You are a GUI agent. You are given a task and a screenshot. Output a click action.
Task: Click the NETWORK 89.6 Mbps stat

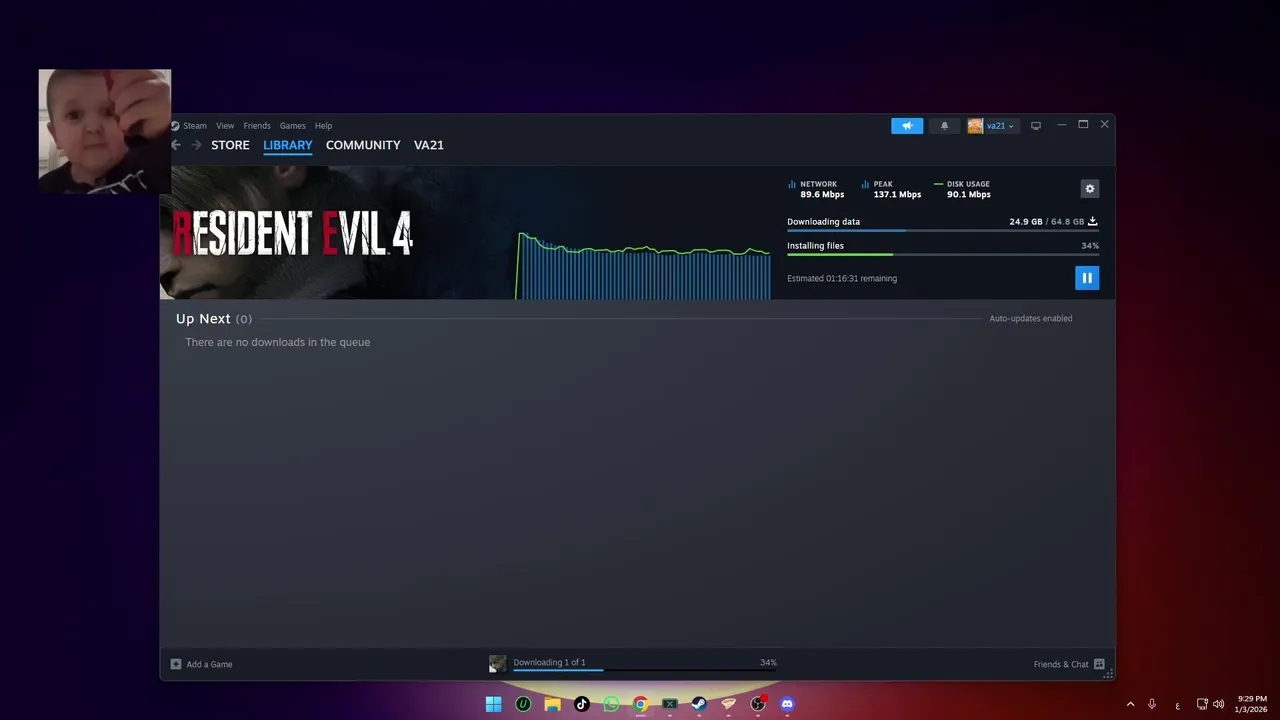tap(816, 189)
